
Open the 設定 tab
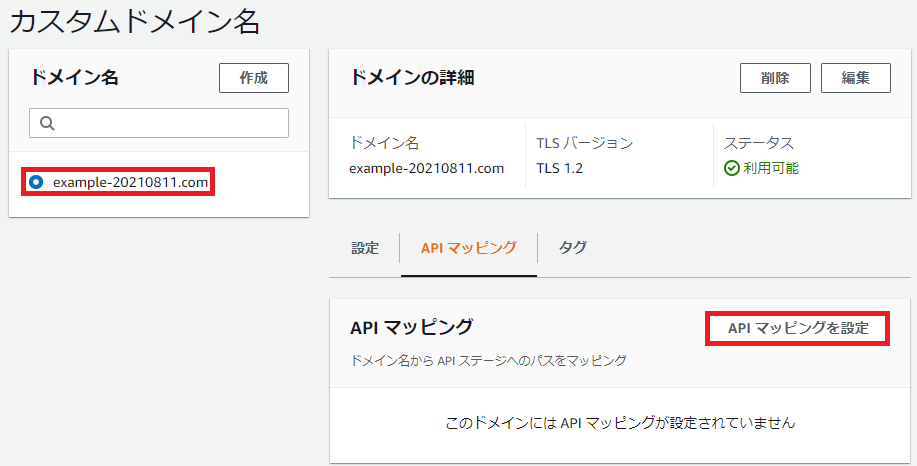click(365, 248)
